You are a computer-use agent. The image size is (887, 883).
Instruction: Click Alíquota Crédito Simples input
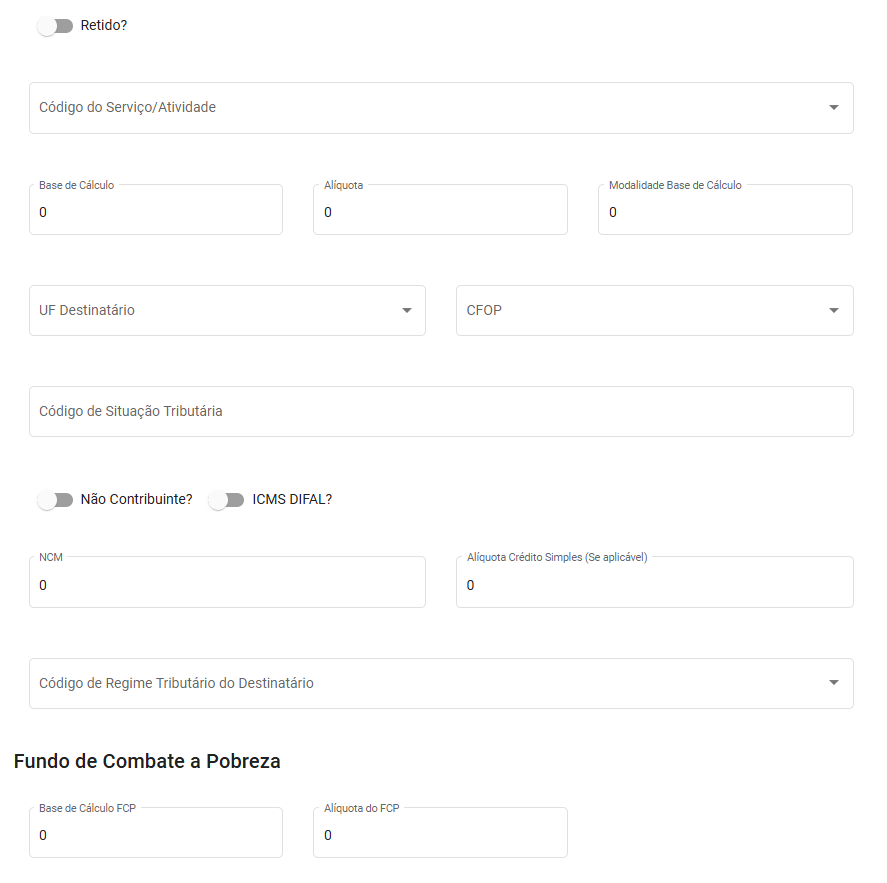point(654,585)
